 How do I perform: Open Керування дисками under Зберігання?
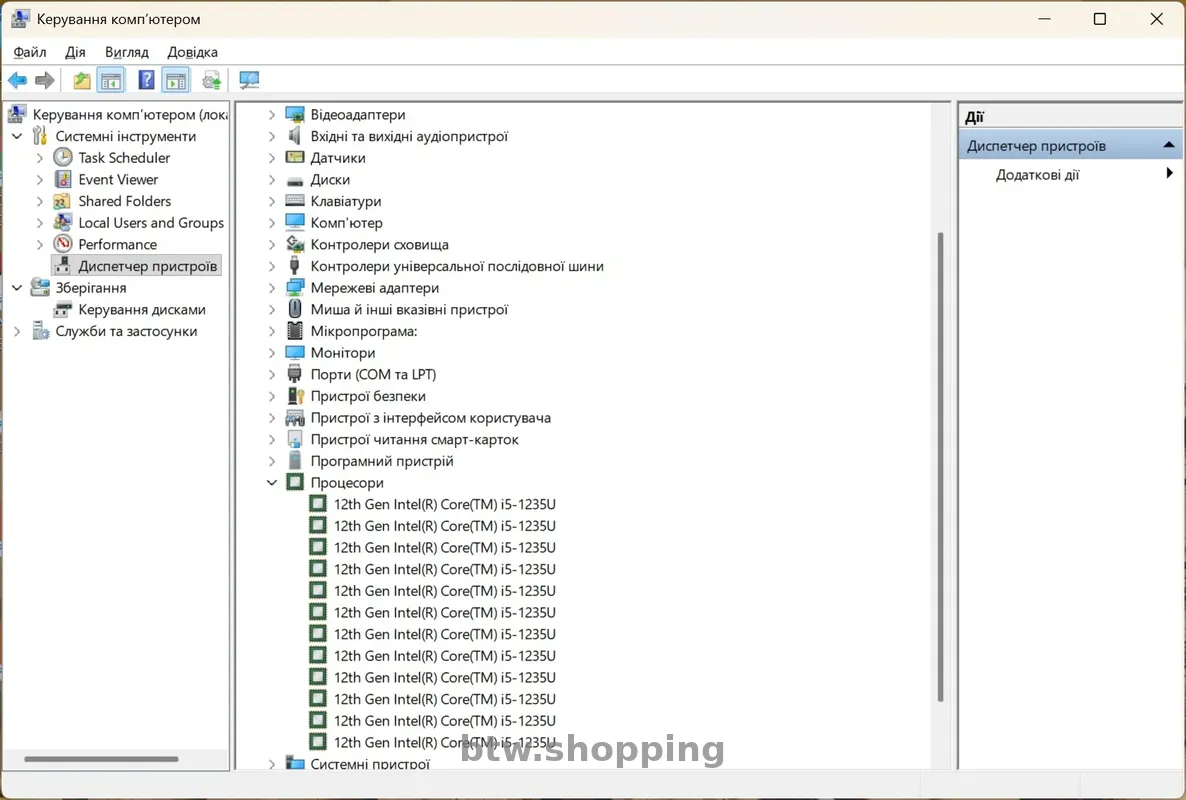tap(141, 310)
